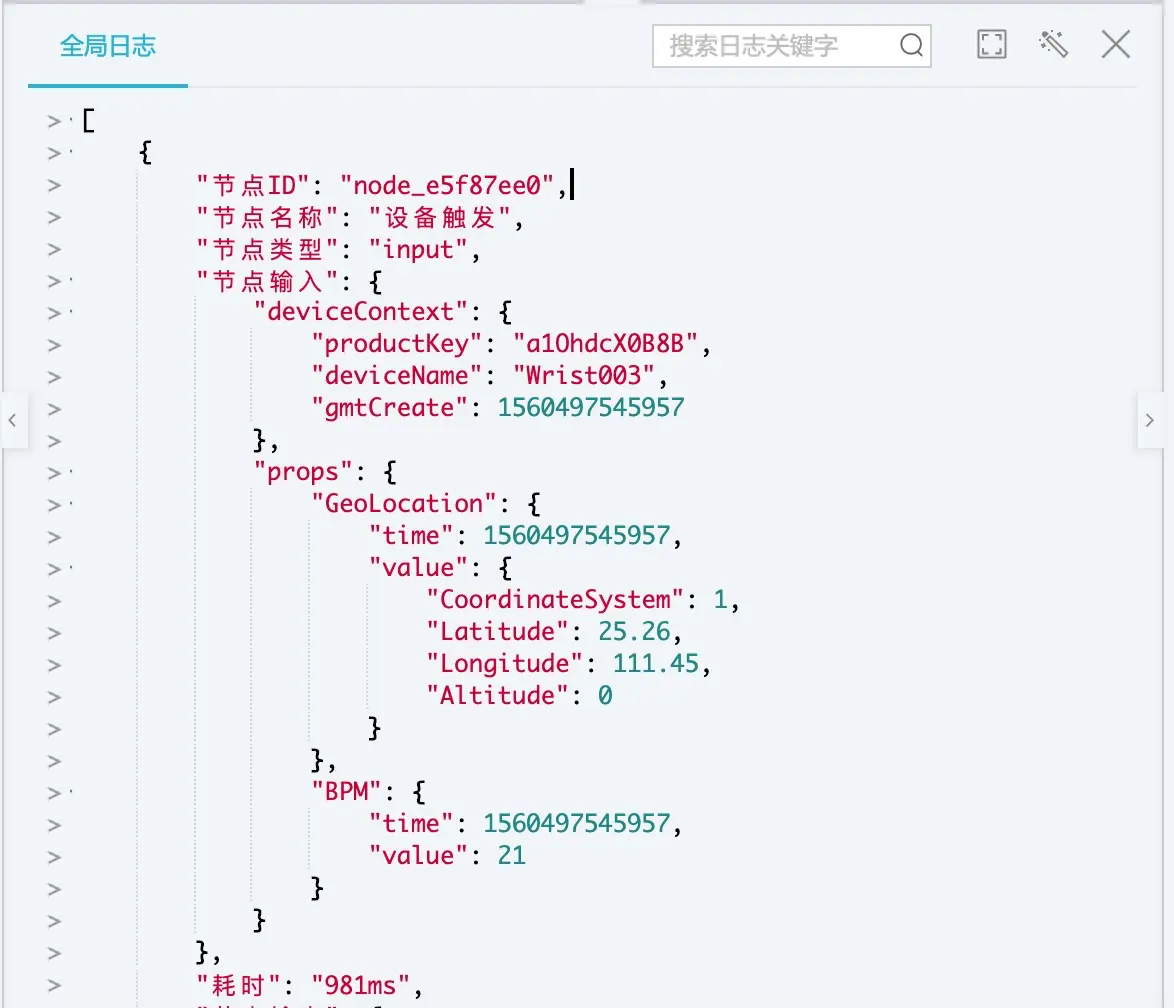The width and height of the screenshot is (1174, 1008).
Task: Click the 耗时 value 981ms
Action: pyautogui.click(x=360, y=986)
